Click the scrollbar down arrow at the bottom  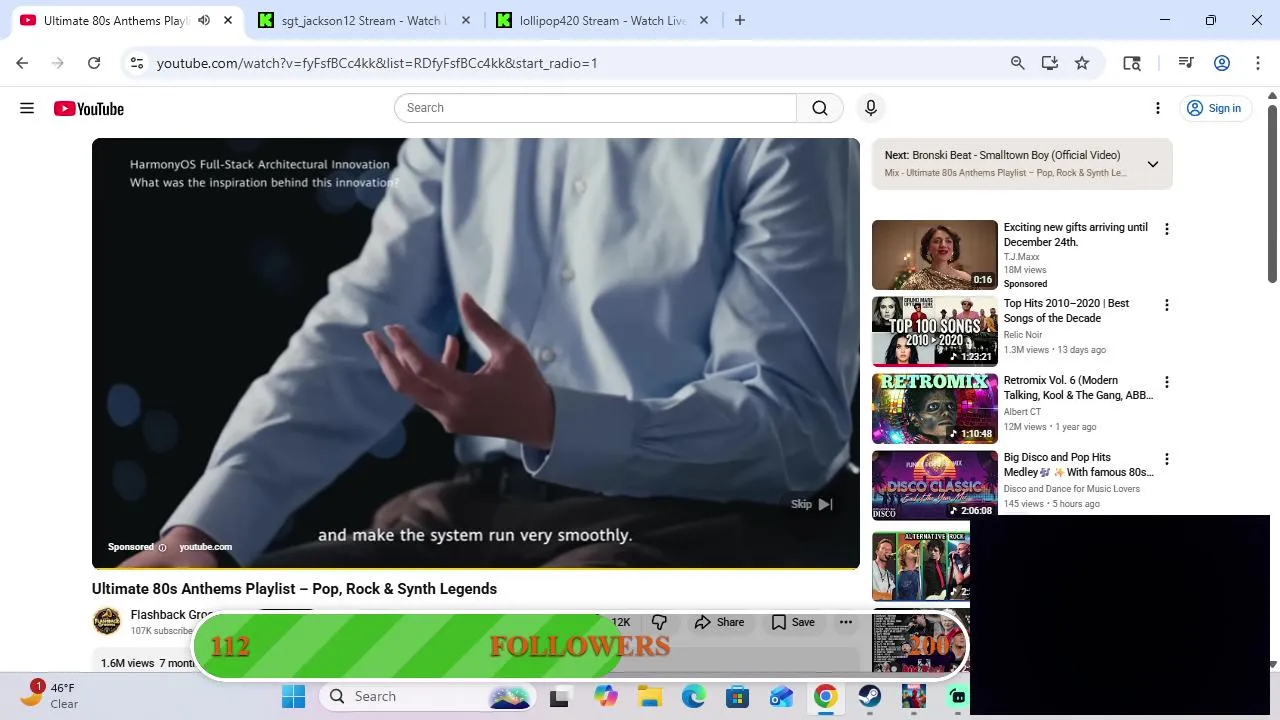pos(1272,664)
